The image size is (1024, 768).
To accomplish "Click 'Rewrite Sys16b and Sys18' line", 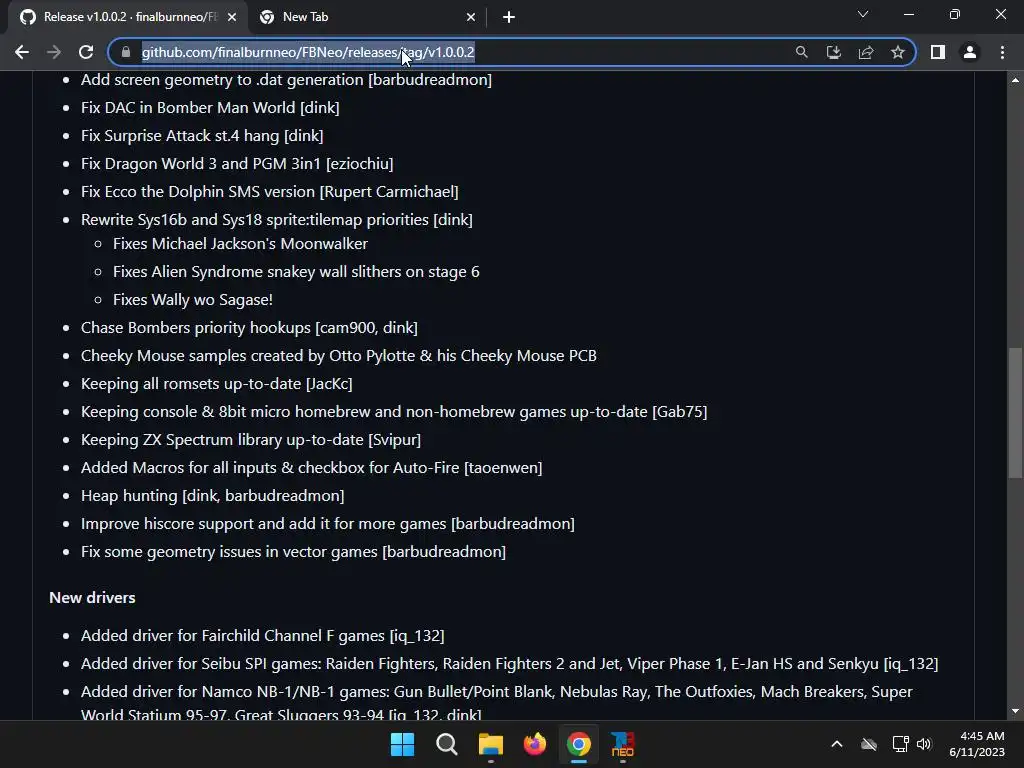I will [277, 220].
